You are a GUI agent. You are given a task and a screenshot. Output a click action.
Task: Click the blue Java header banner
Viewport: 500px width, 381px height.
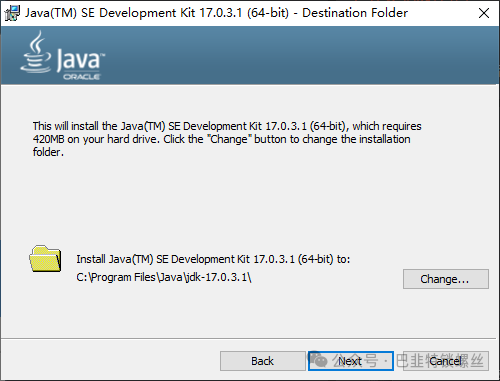coord(250,55)
